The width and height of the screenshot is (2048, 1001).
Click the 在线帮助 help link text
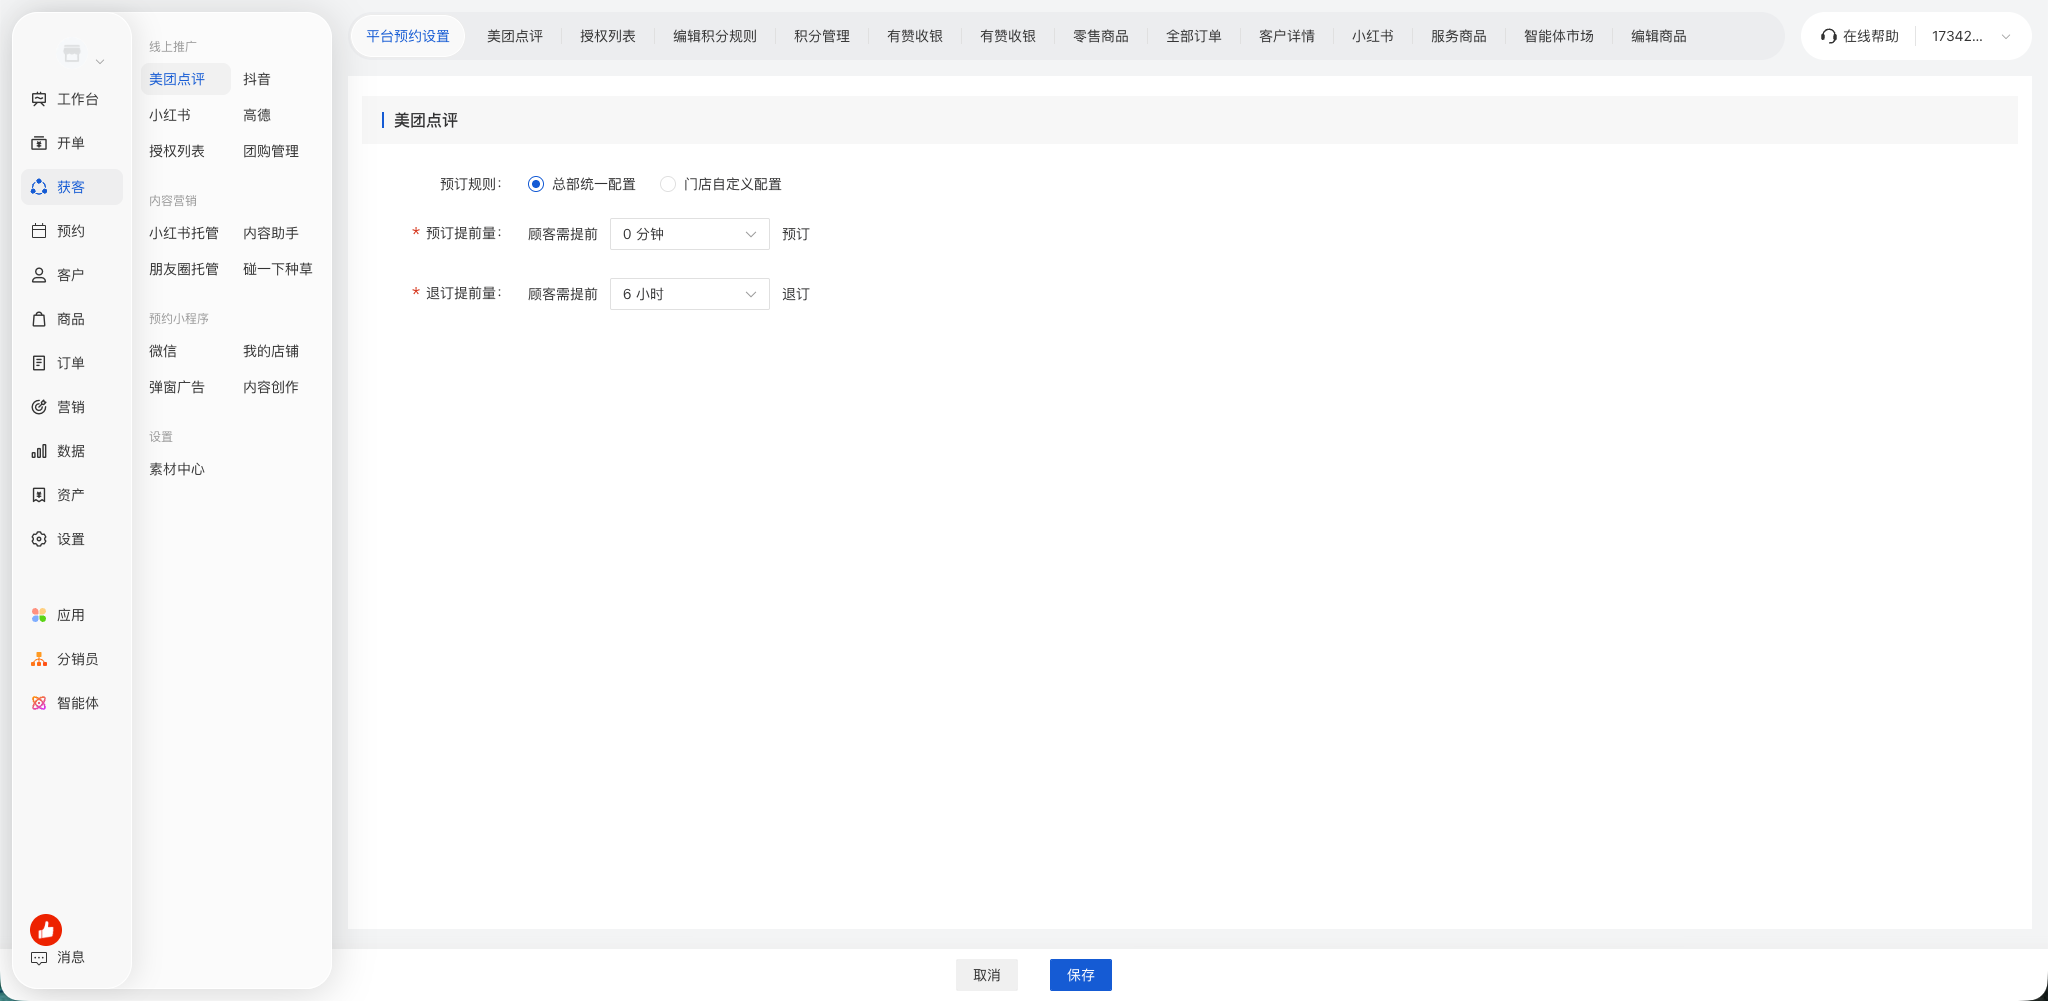1871,36
